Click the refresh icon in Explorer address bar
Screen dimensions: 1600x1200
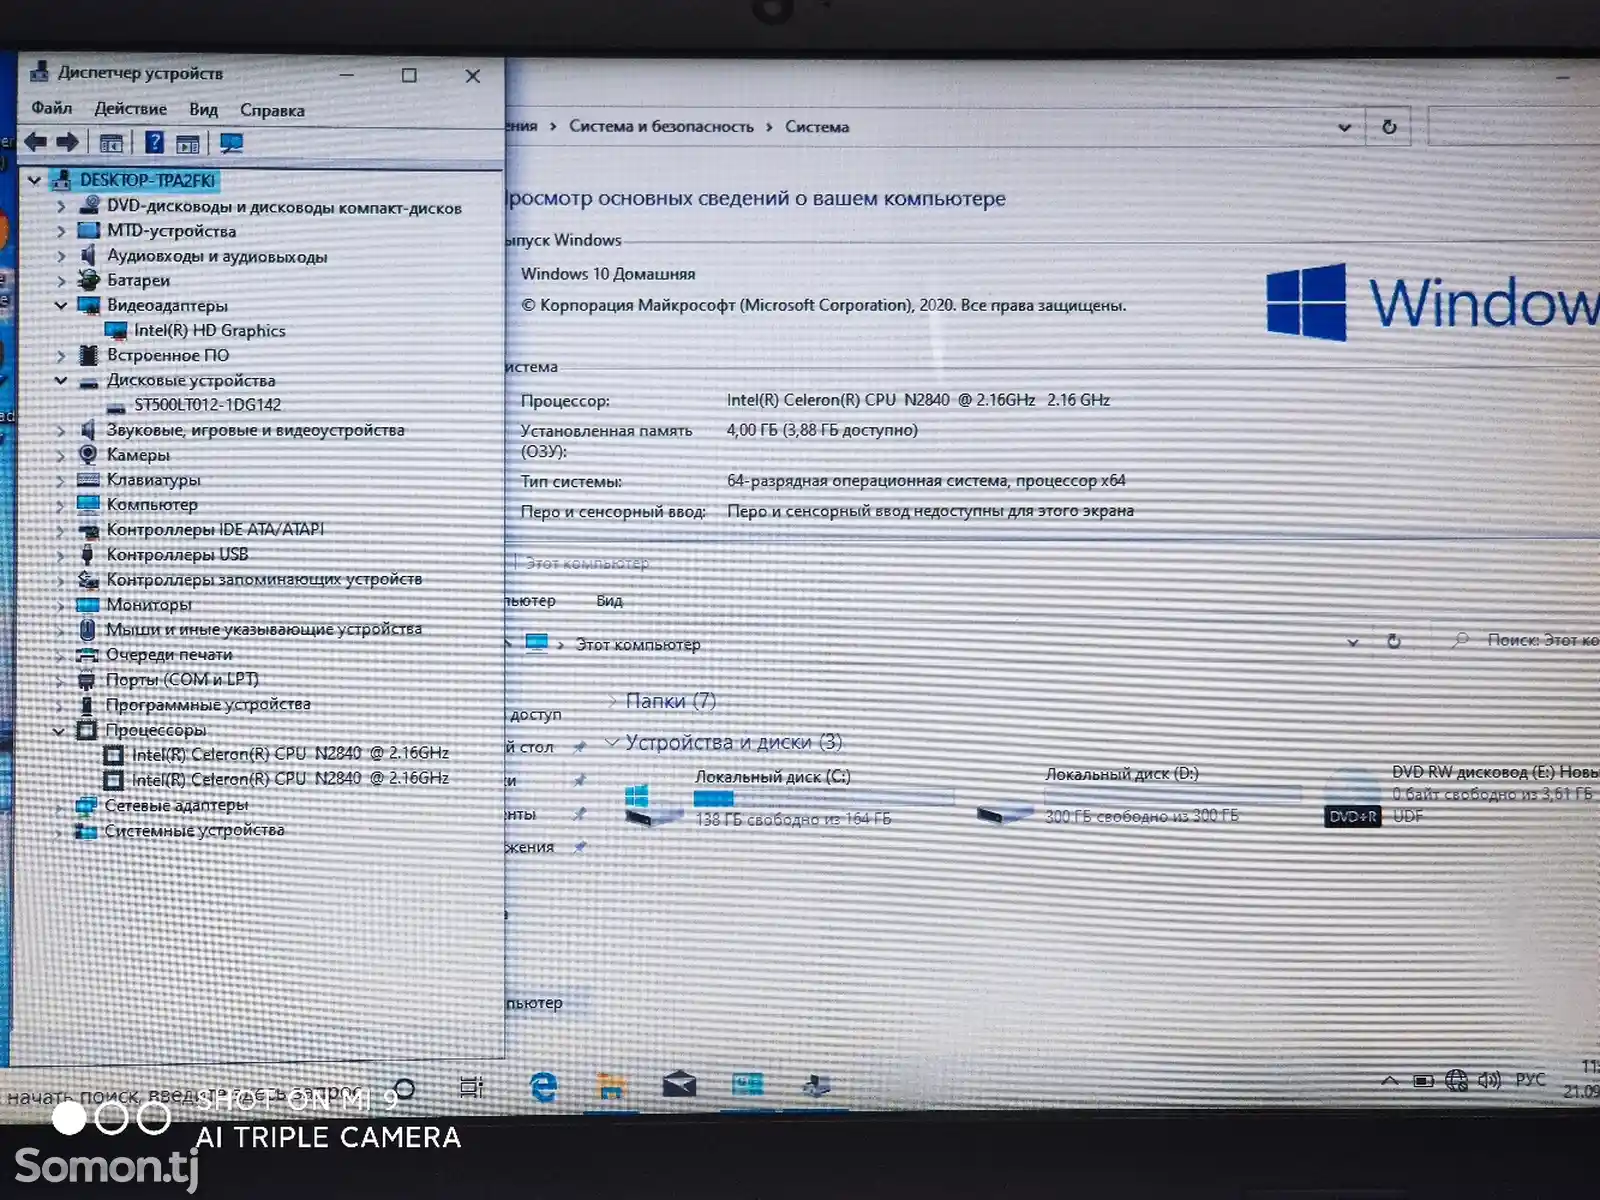pos(1394,641)
